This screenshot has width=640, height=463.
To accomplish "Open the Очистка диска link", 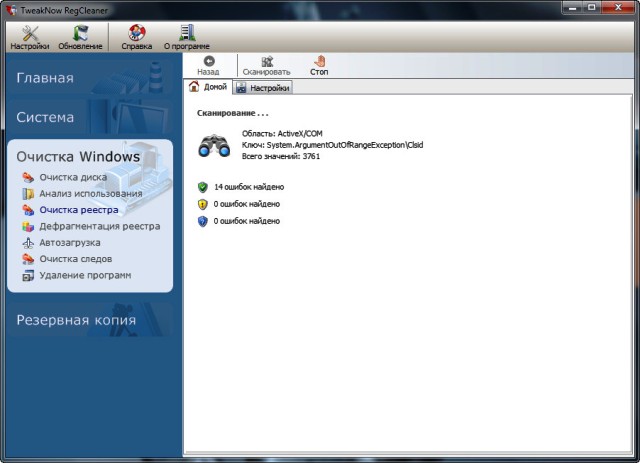I will click(73, 177).
